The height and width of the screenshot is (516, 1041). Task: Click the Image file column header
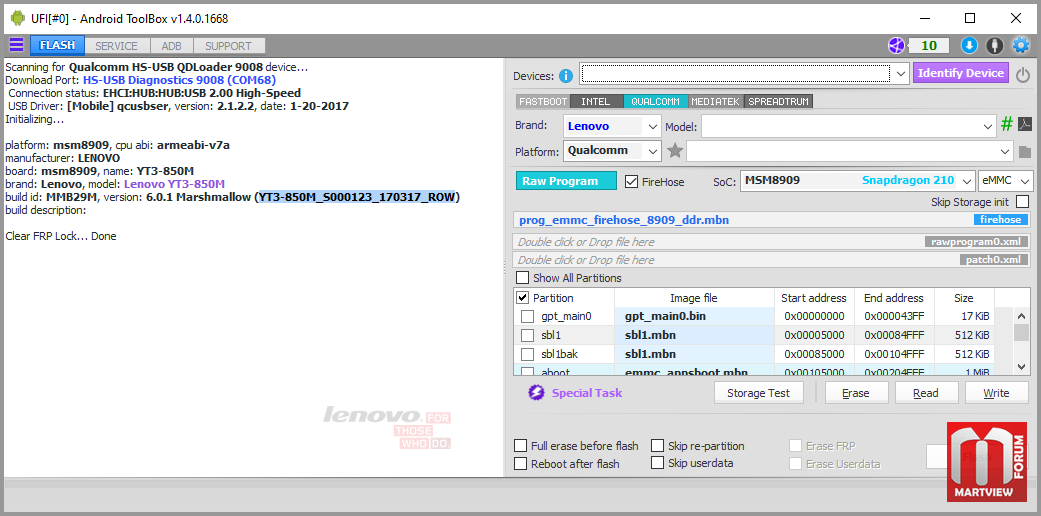coord(694,298)
